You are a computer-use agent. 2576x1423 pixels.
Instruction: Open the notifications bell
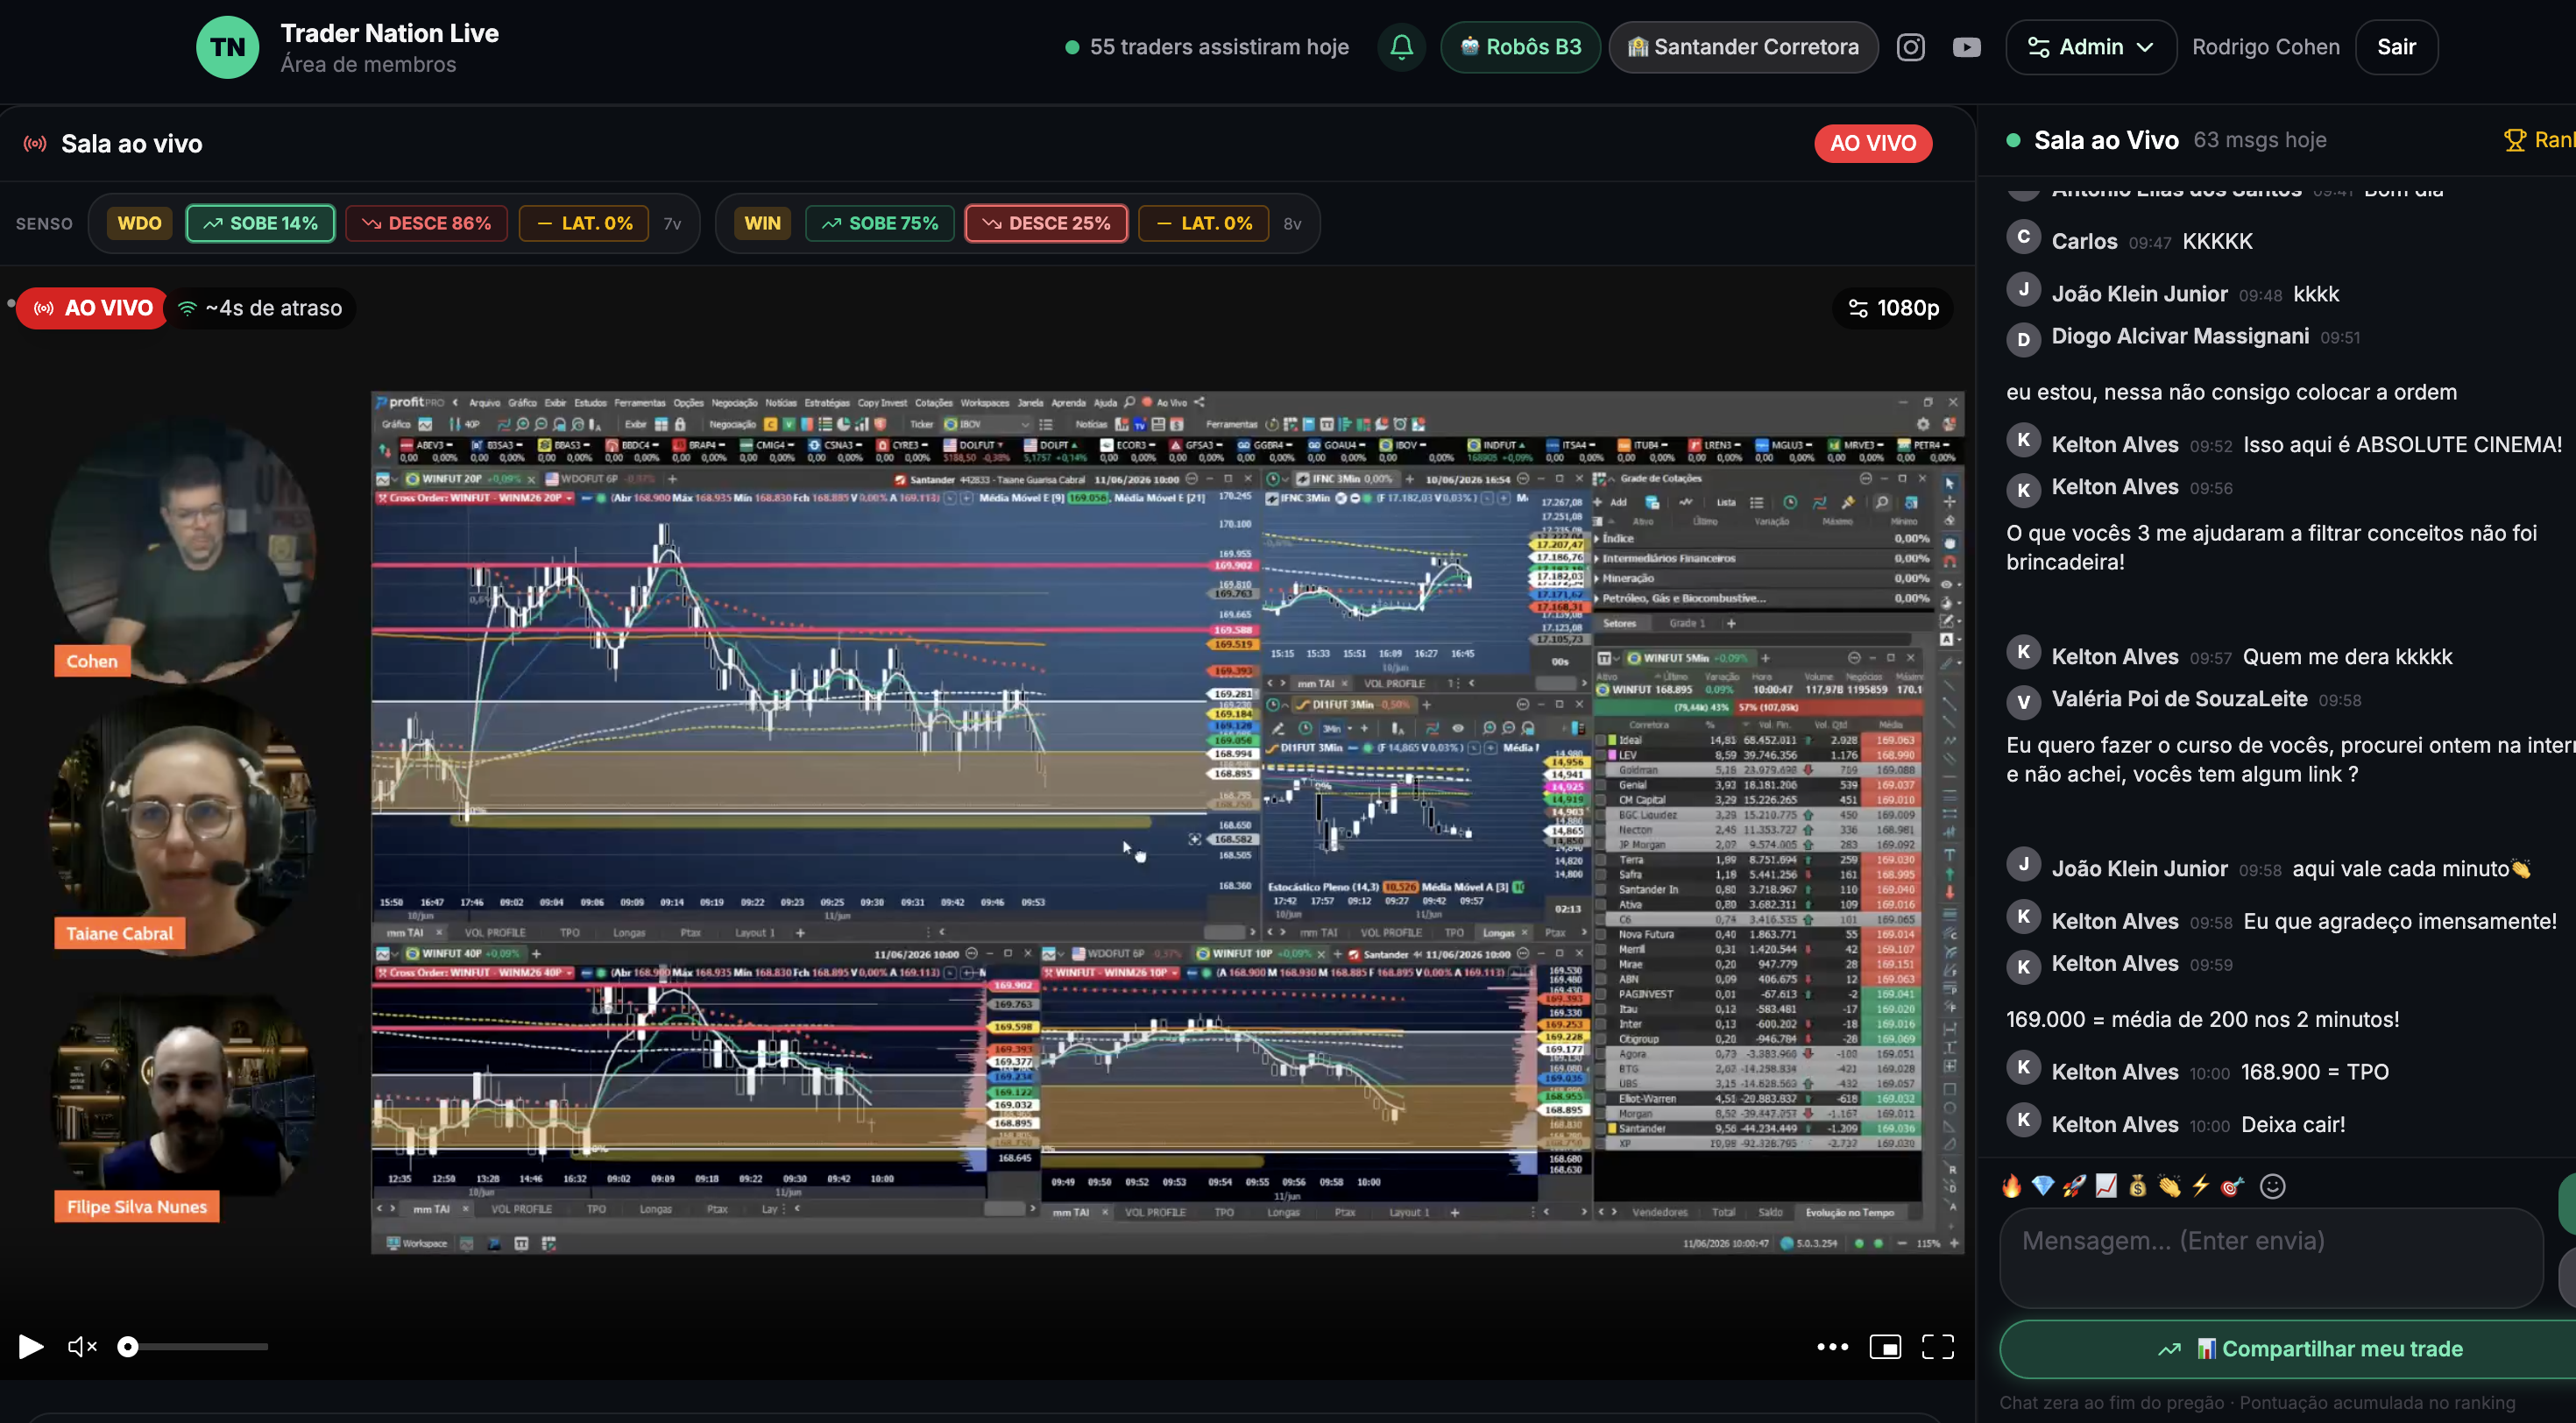tap(1401, 47)
